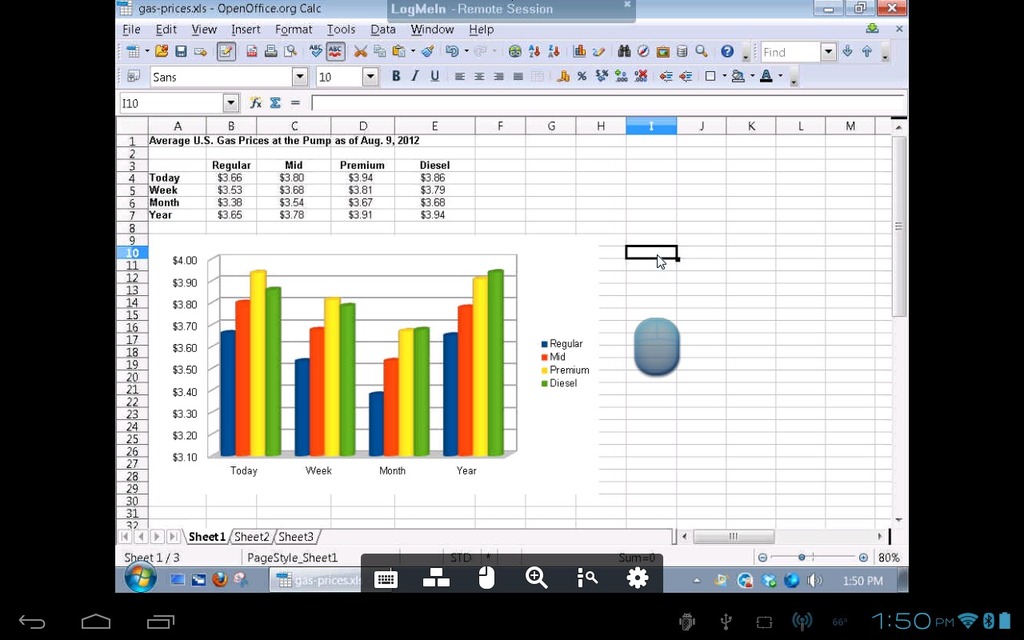Toggle bold formatting
1024x640 pixels.
(396, 76)
